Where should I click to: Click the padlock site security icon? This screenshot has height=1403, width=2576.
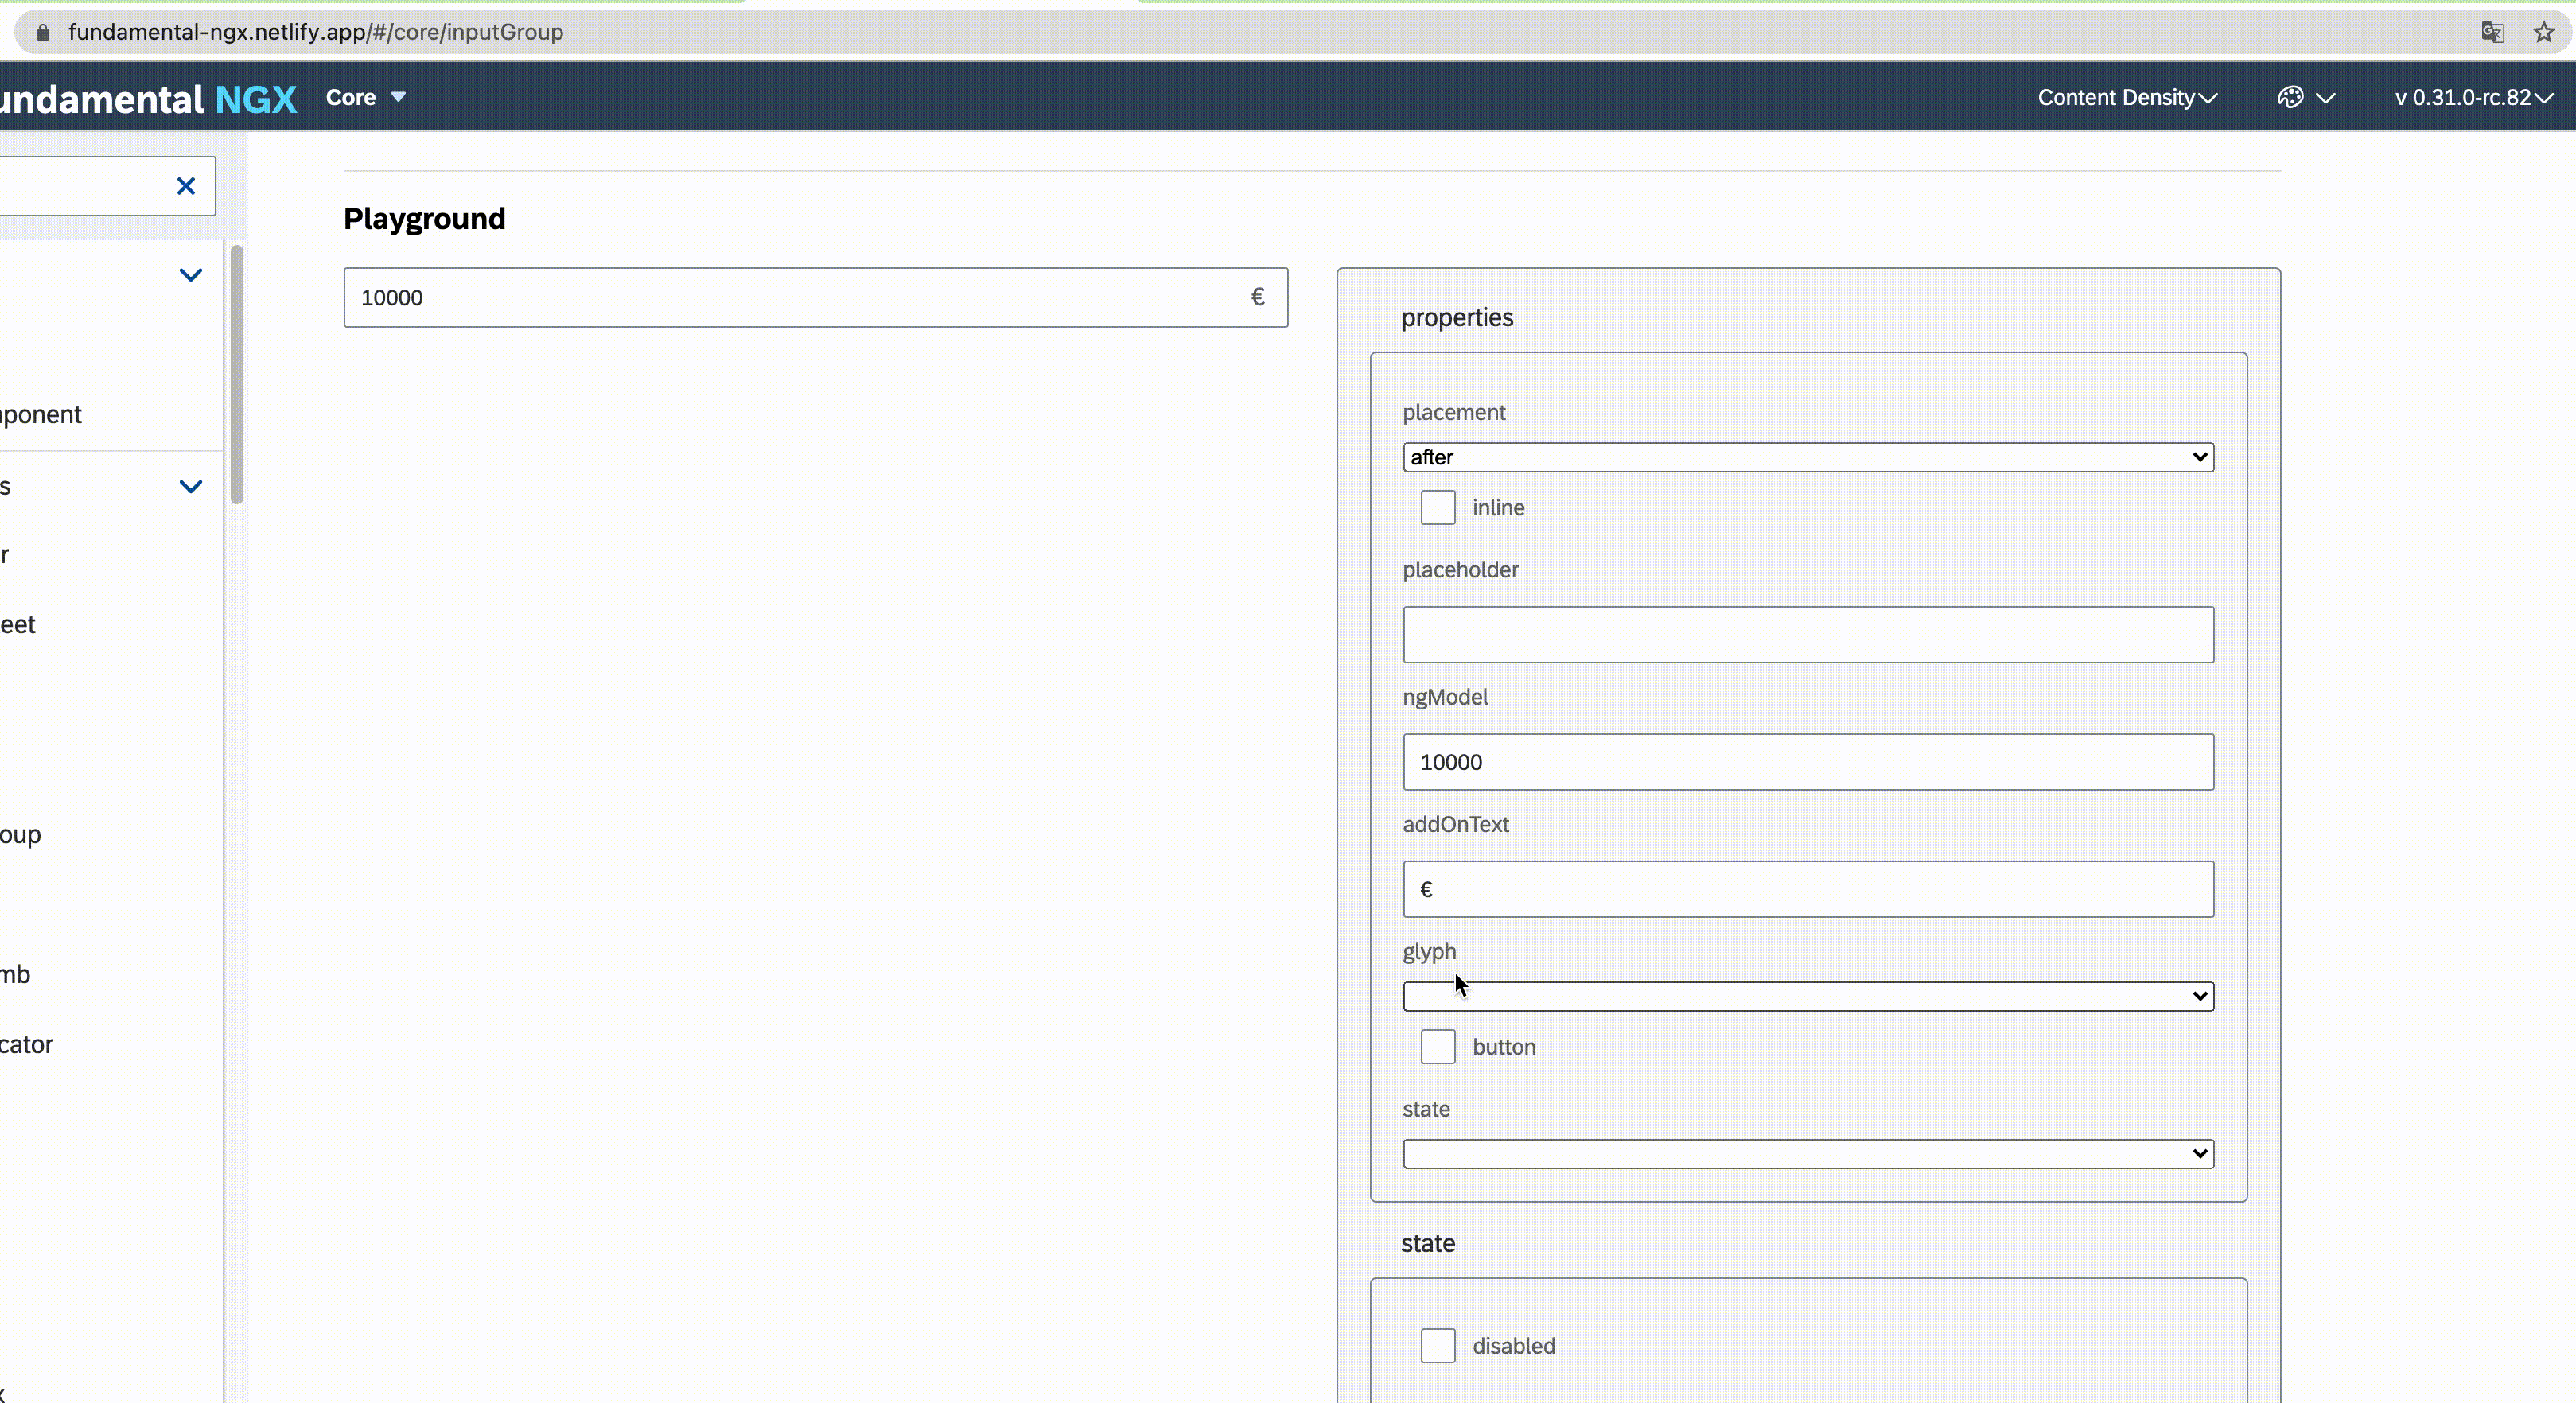[43, 32]
